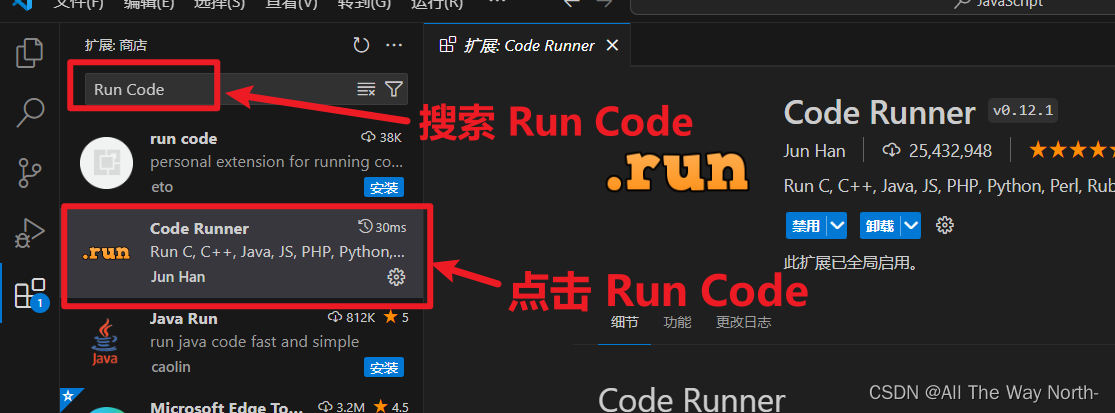Refresh the extensions marketplace list

click(x=361, y=45)
